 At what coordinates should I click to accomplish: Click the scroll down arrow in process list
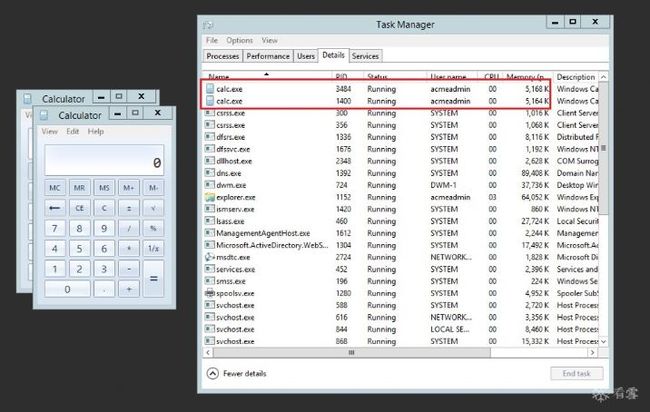(x=604, y=342)
